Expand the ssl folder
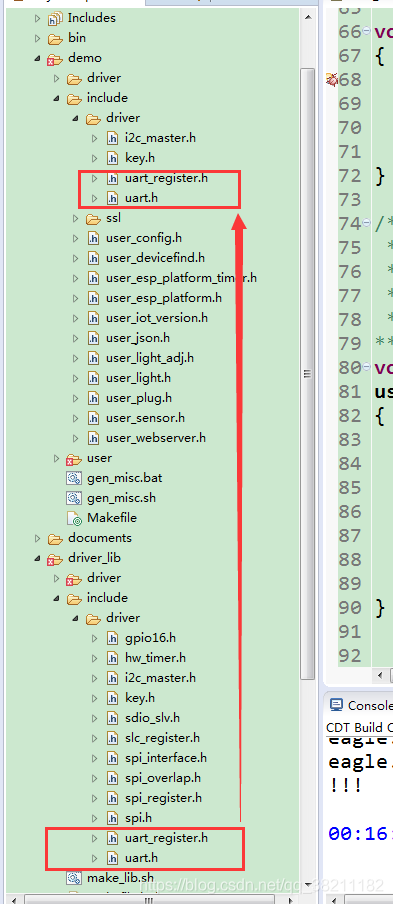 coord(75,219)
